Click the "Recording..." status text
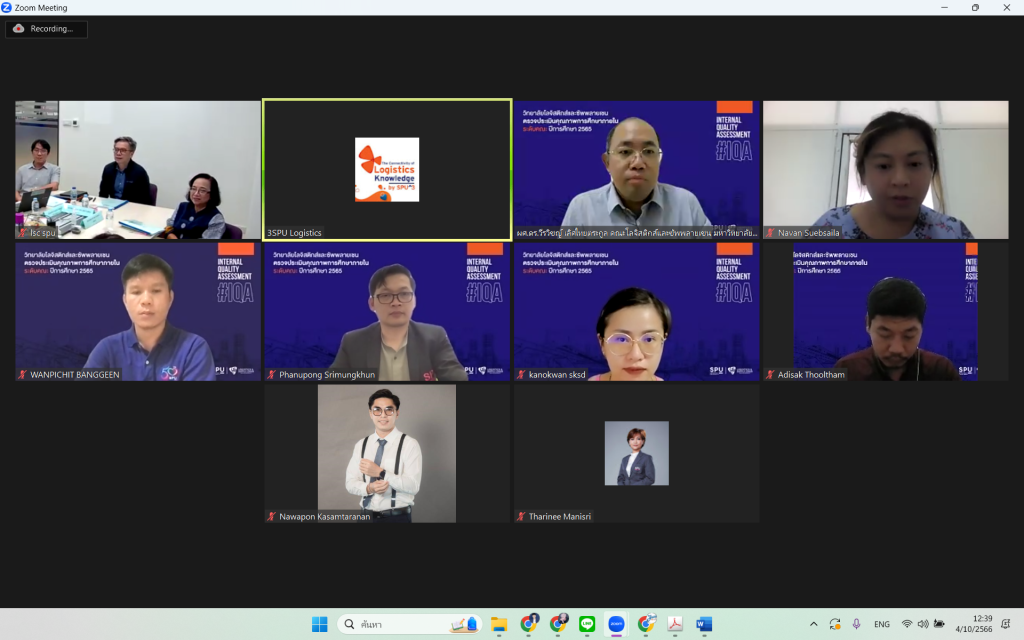The width and height of the screenshot is (1024, 640). pos(52,29)
